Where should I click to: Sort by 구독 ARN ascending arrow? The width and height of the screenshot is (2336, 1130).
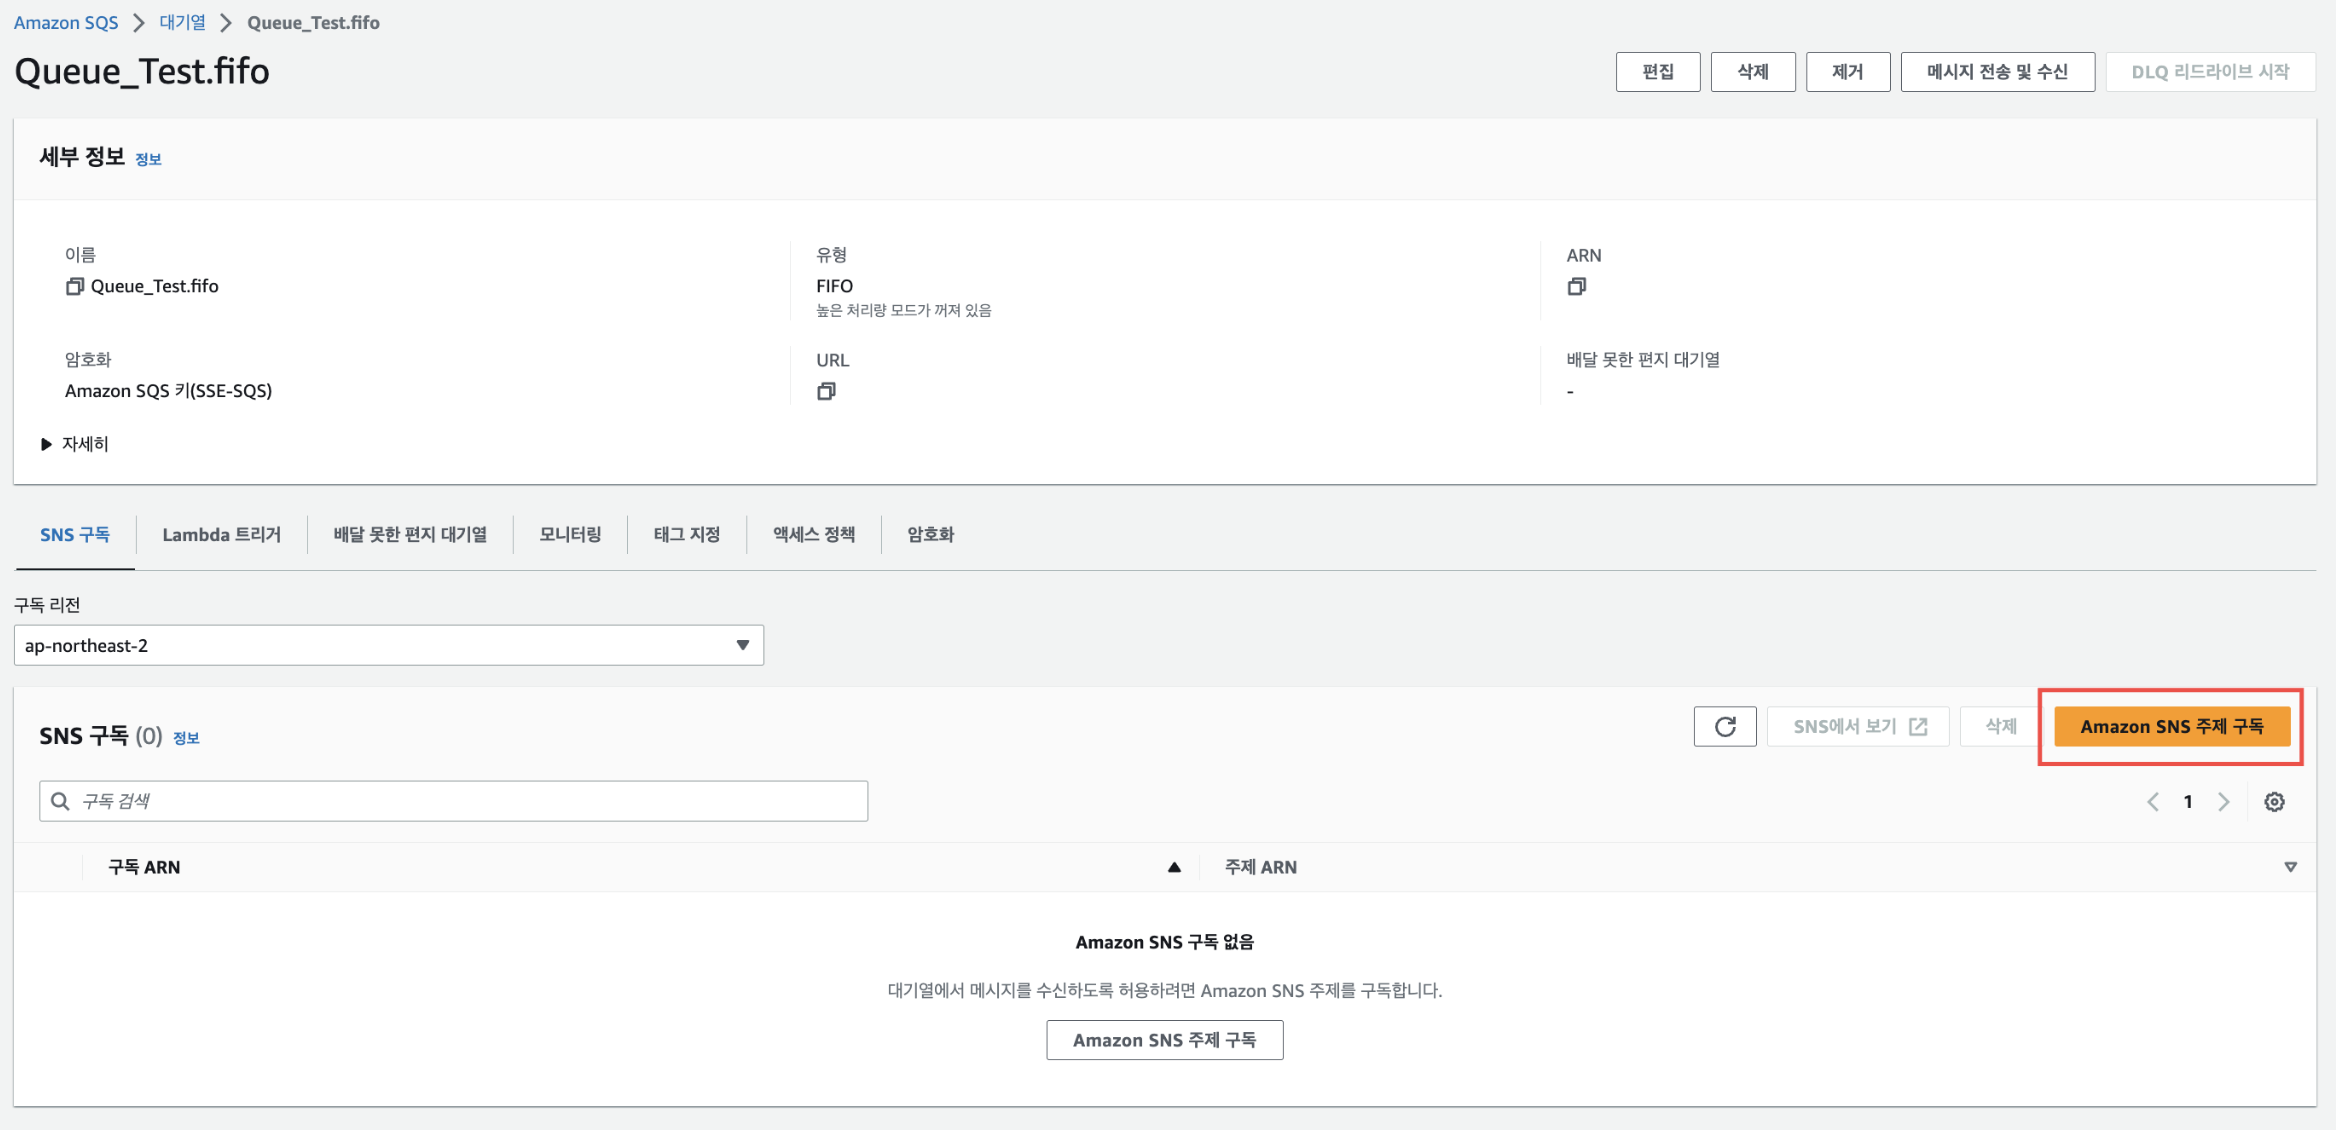click(x=1174, y=867)
